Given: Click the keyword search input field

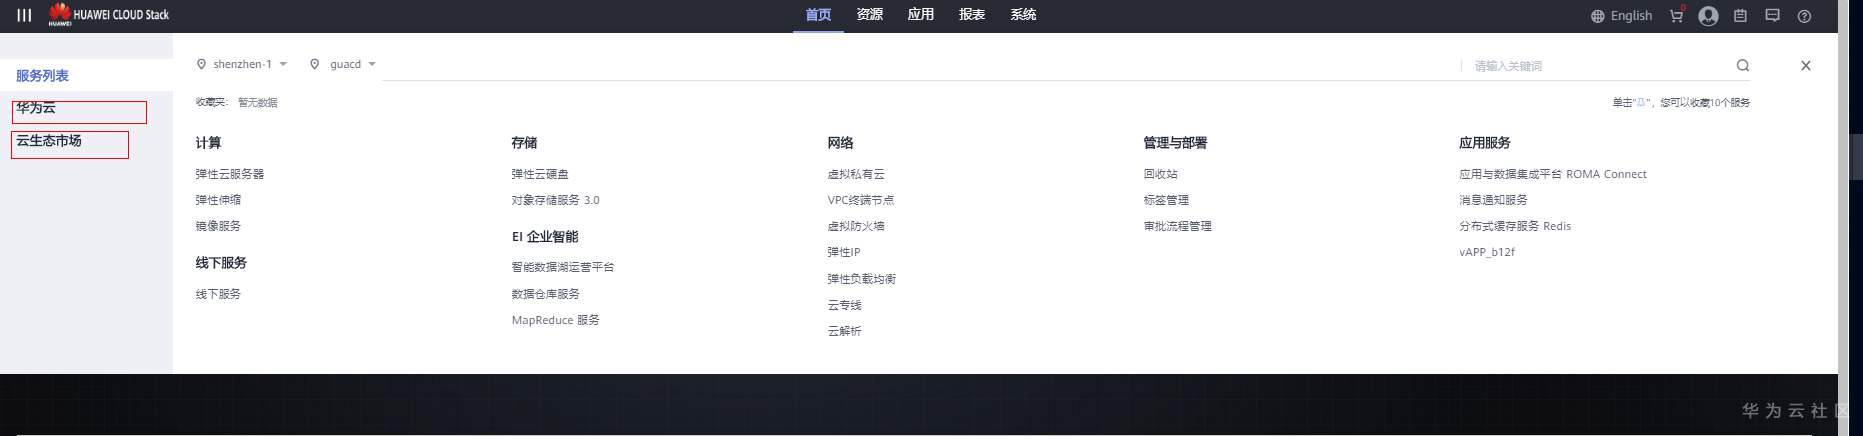Looking at the screenshot, I should pos(1600,66).
